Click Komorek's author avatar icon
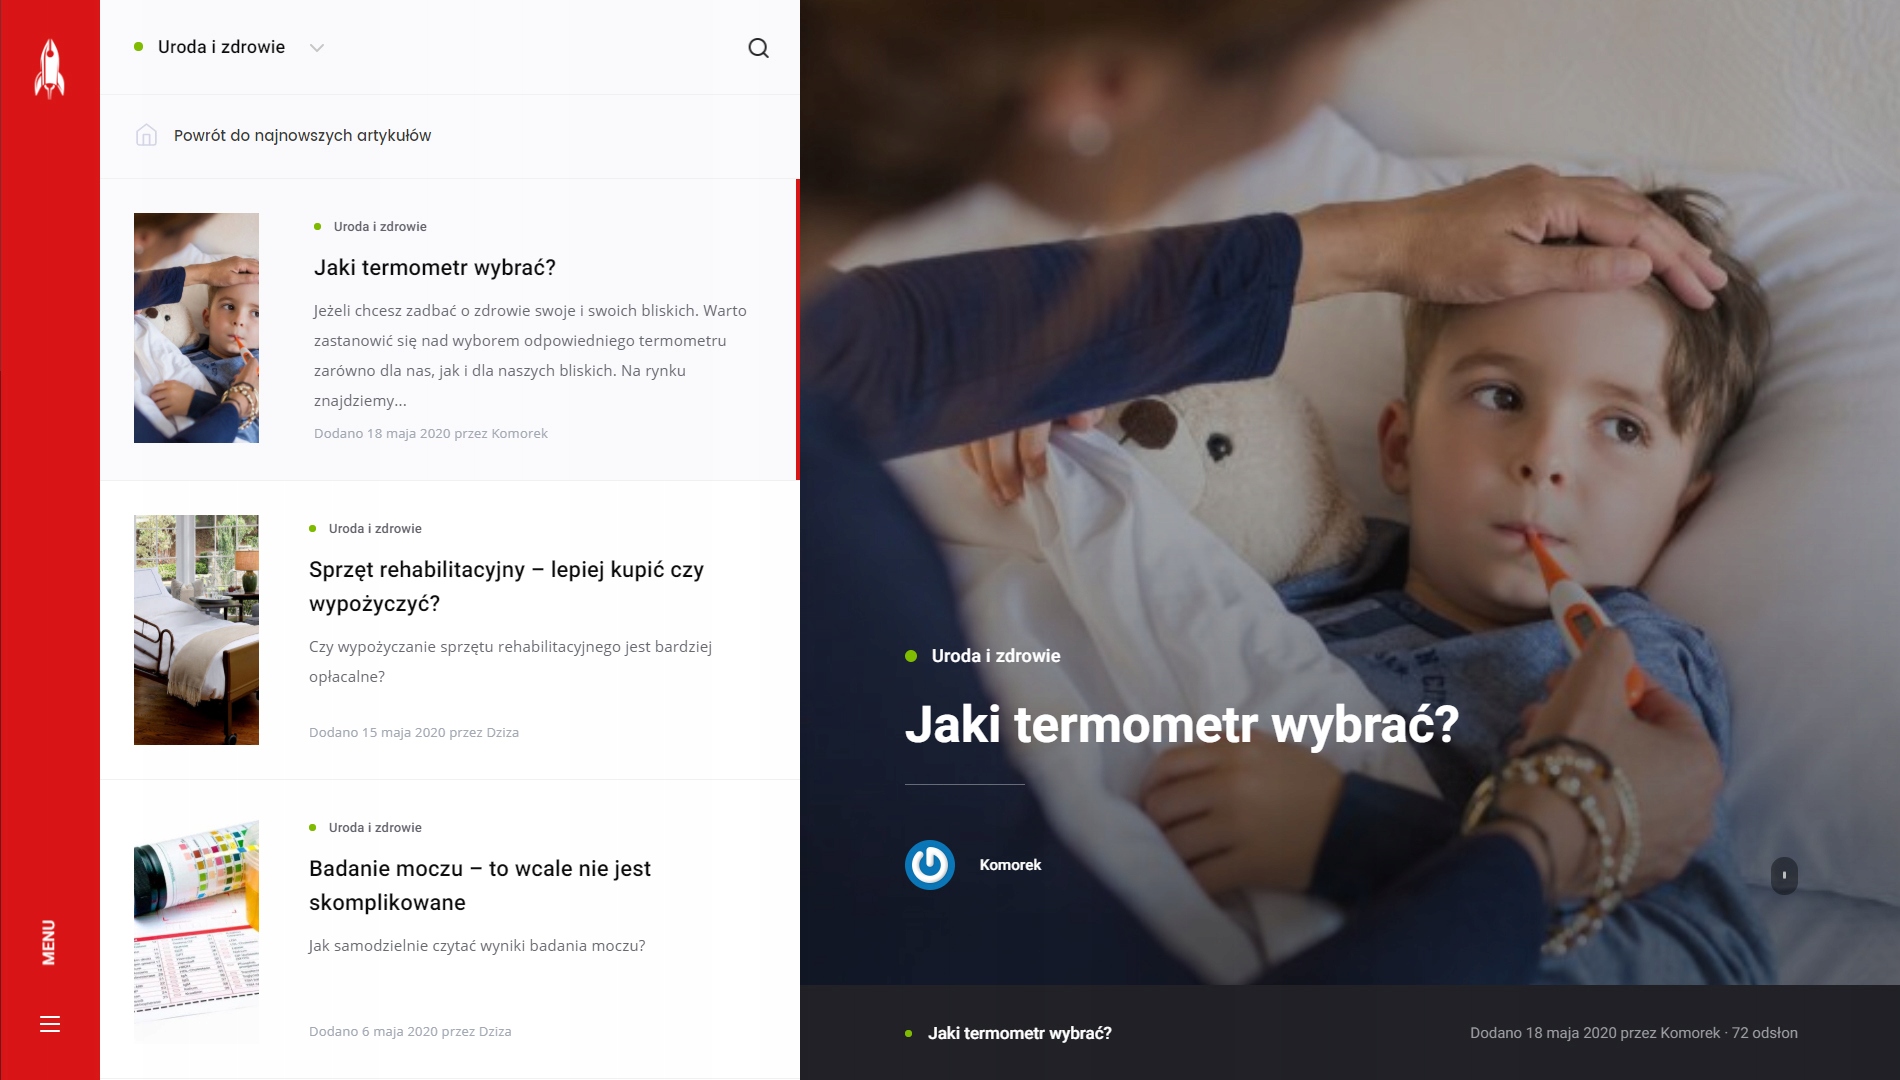The height and width of the screenshot is (1080, 1900). pyautogui.click(x=930, y=865)
